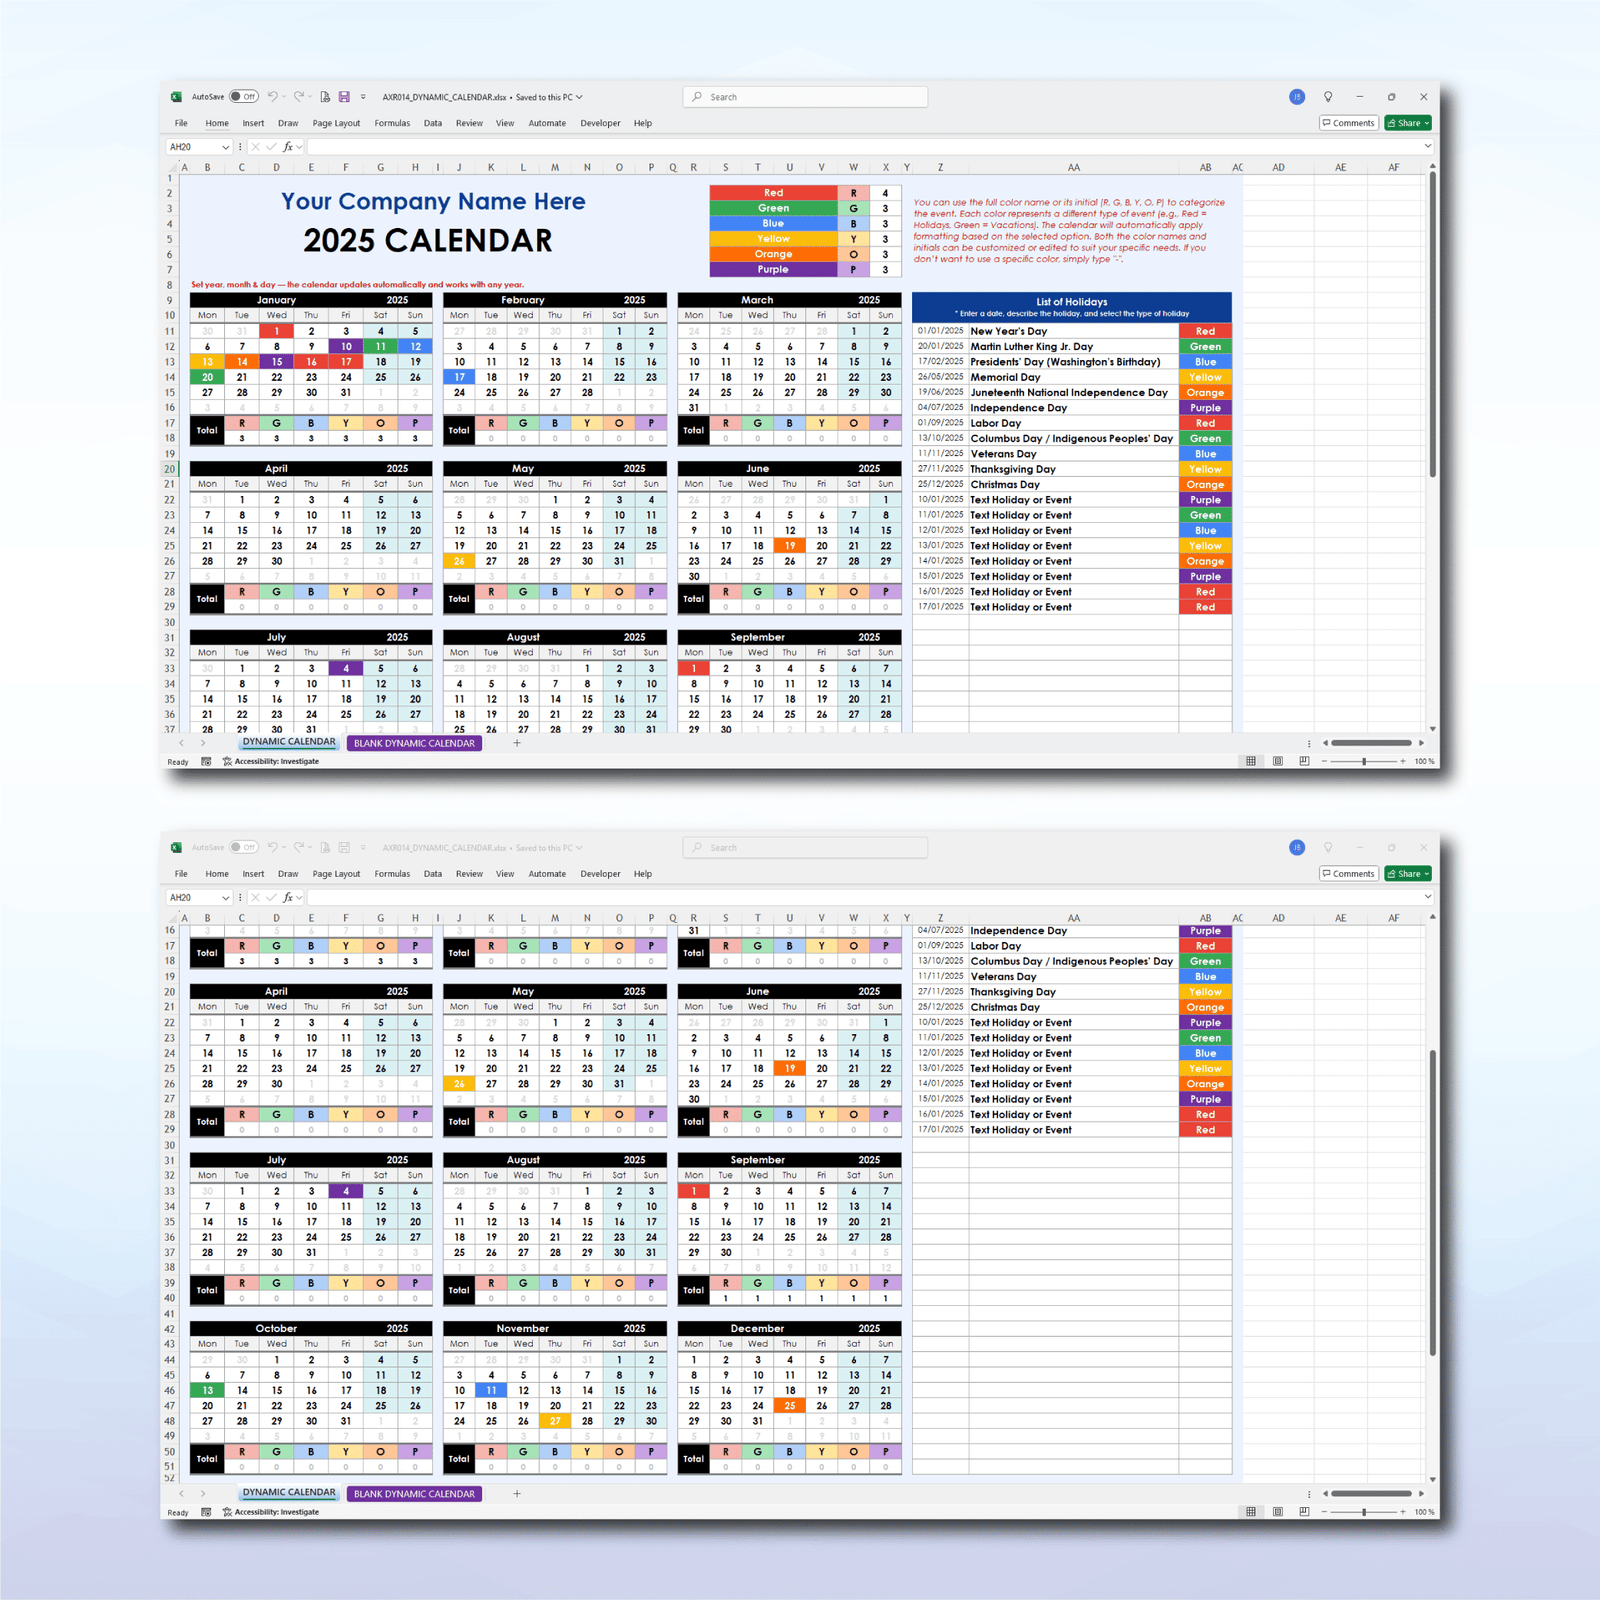Switch to Page Break Preview in upper window status bar
Screen dimensions: 1600x1600
tap(1304, 761)
